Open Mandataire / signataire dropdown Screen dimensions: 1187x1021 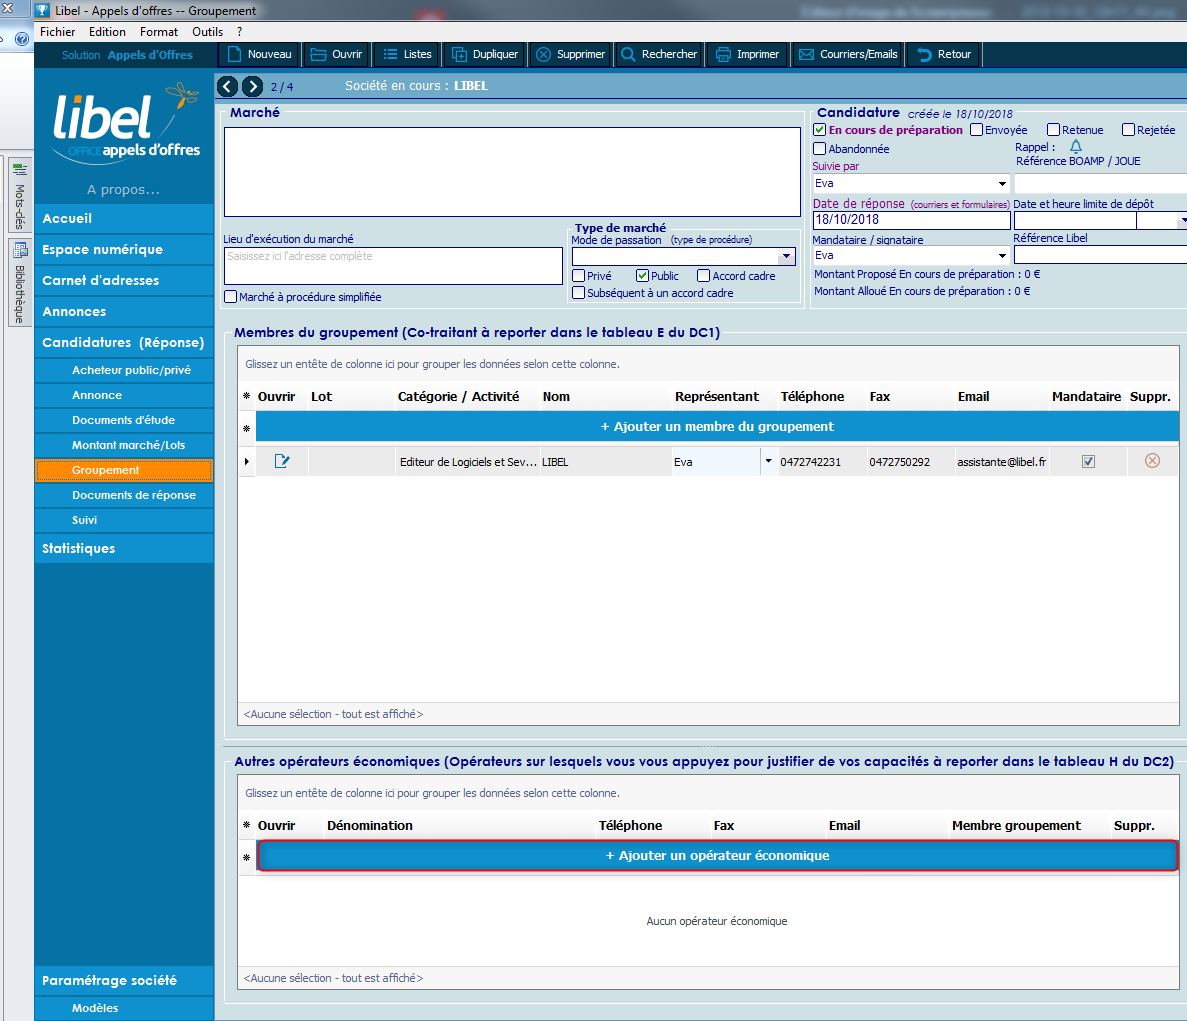point(1002,256)
